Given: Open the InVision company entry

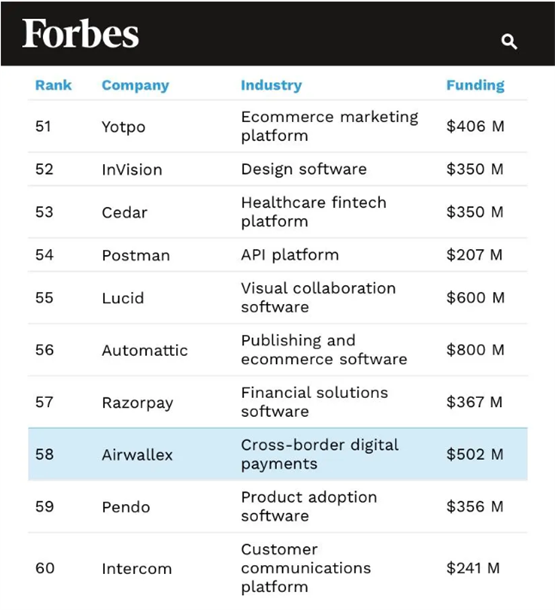Looking at the screenshot, I should coord(132,170).
